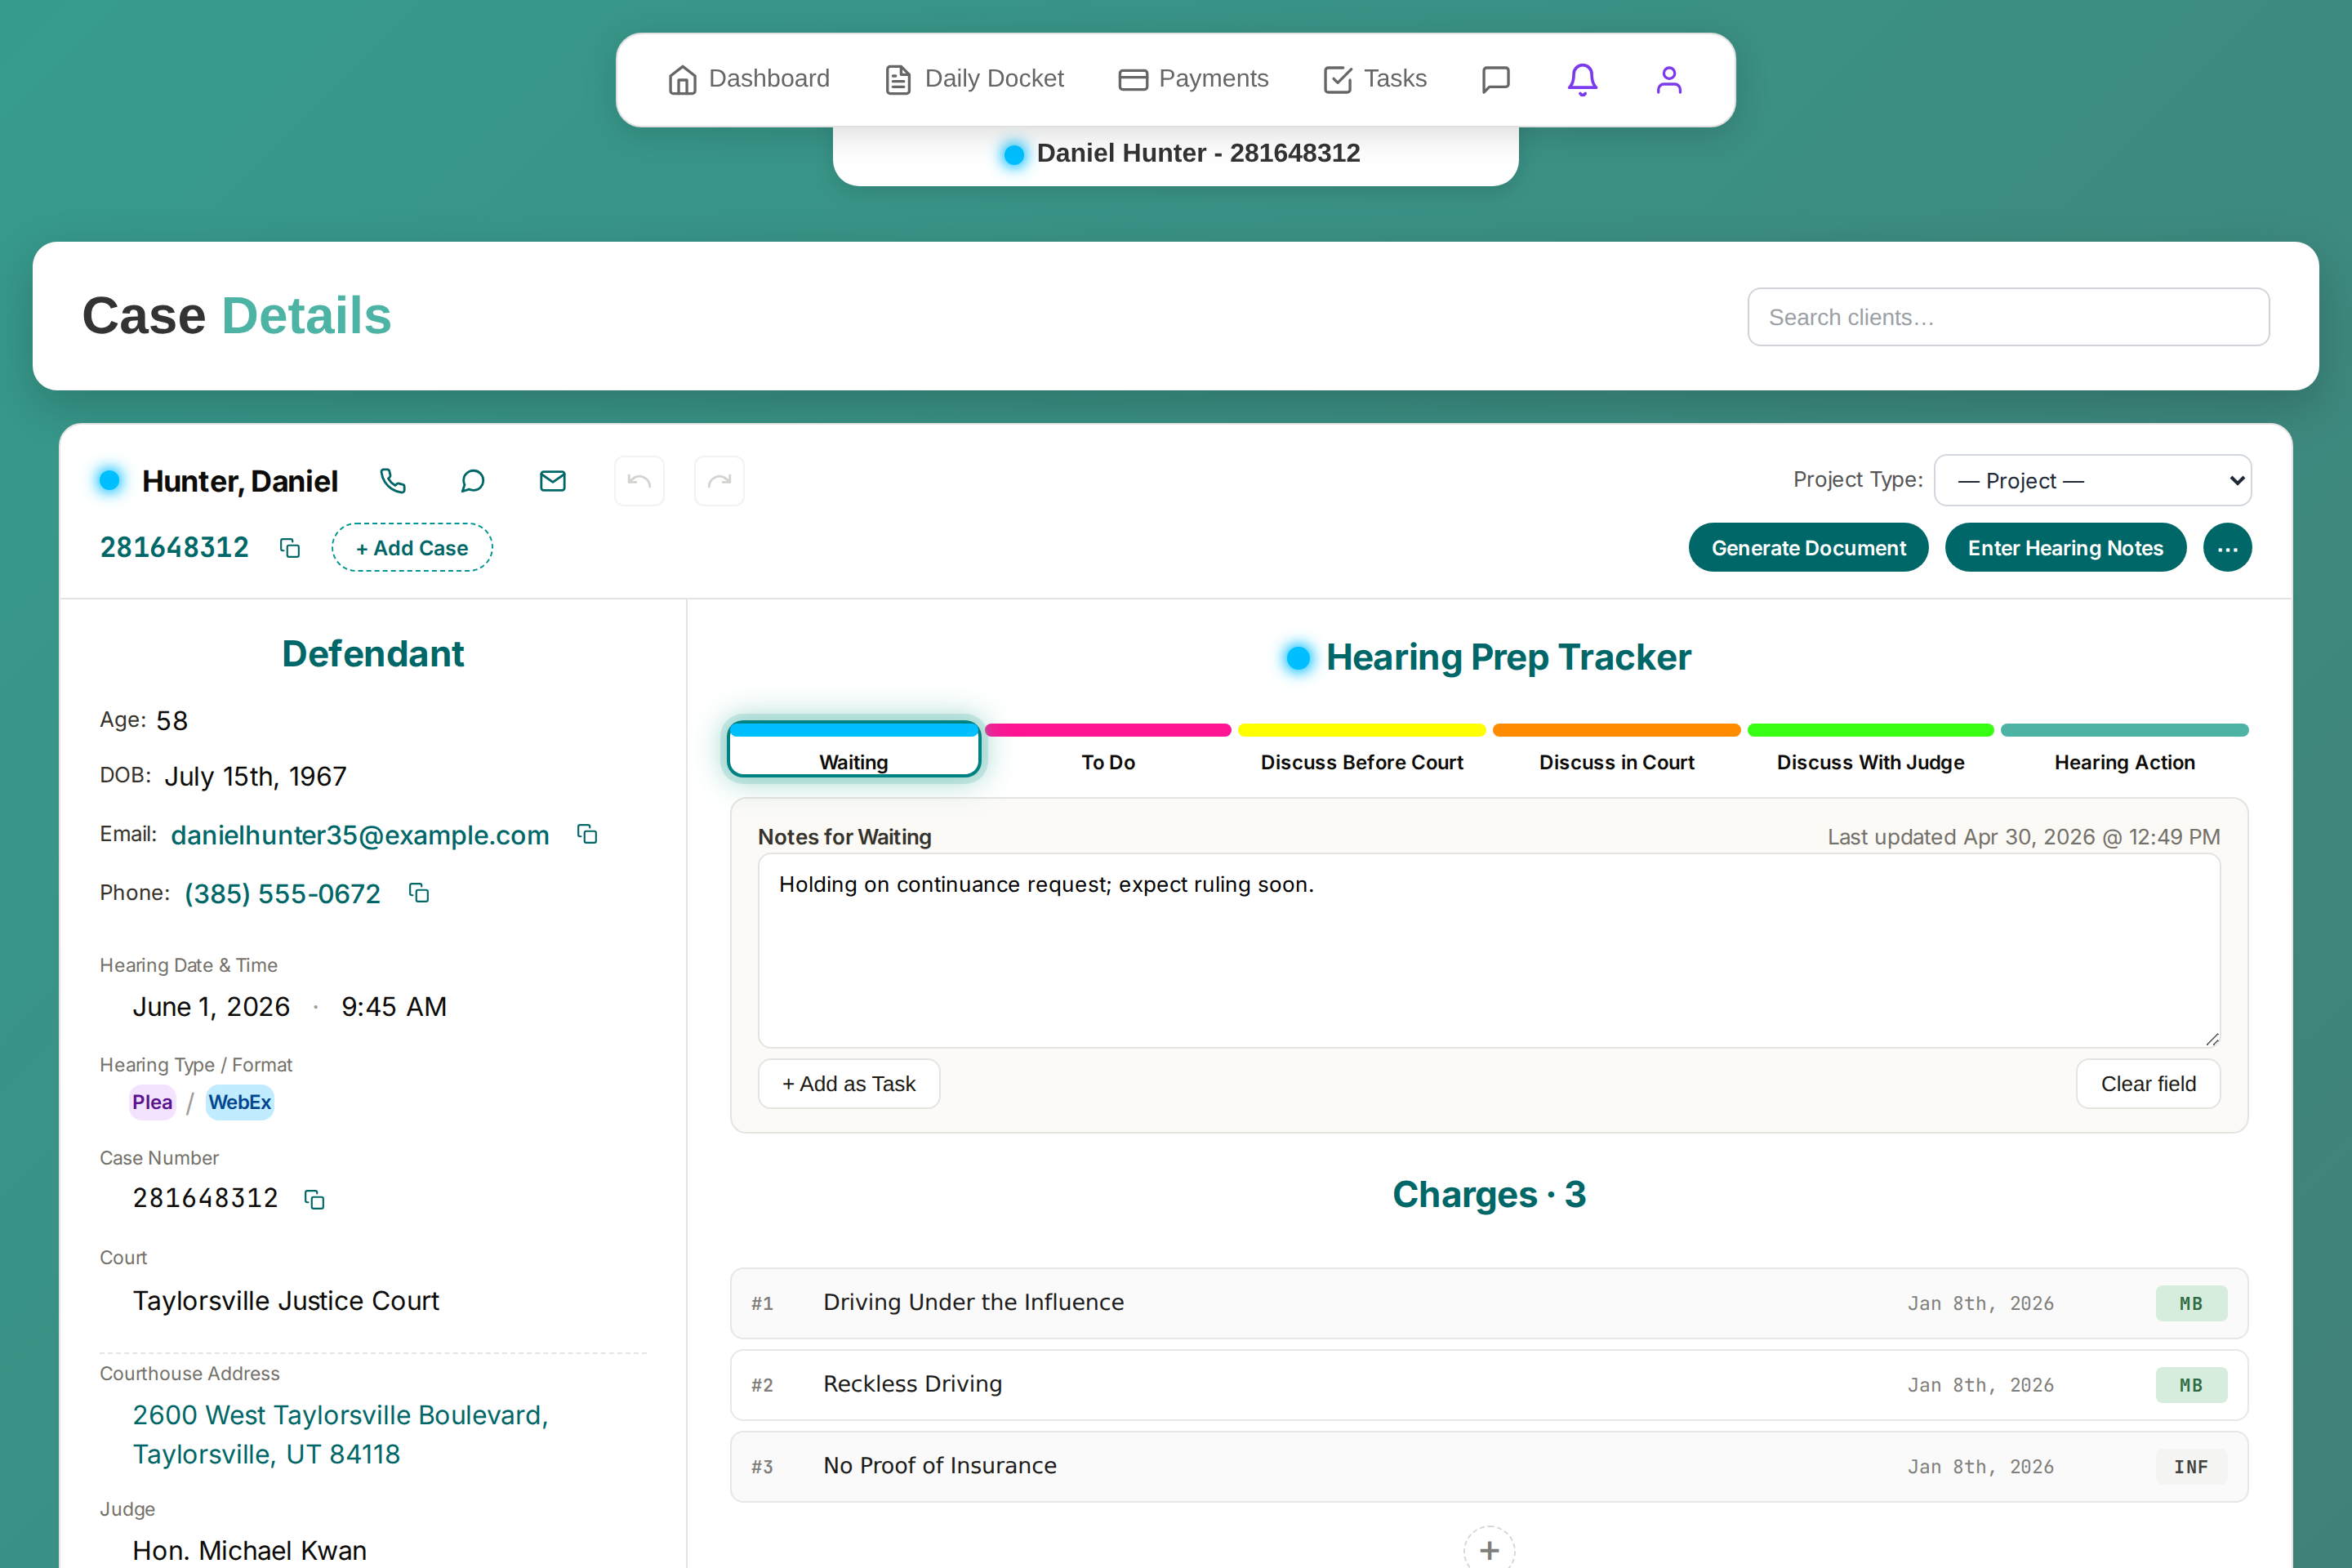2352x1568 pixels.
Task: Click the pink To Do color bar
Action: (x=1108, y=730)
